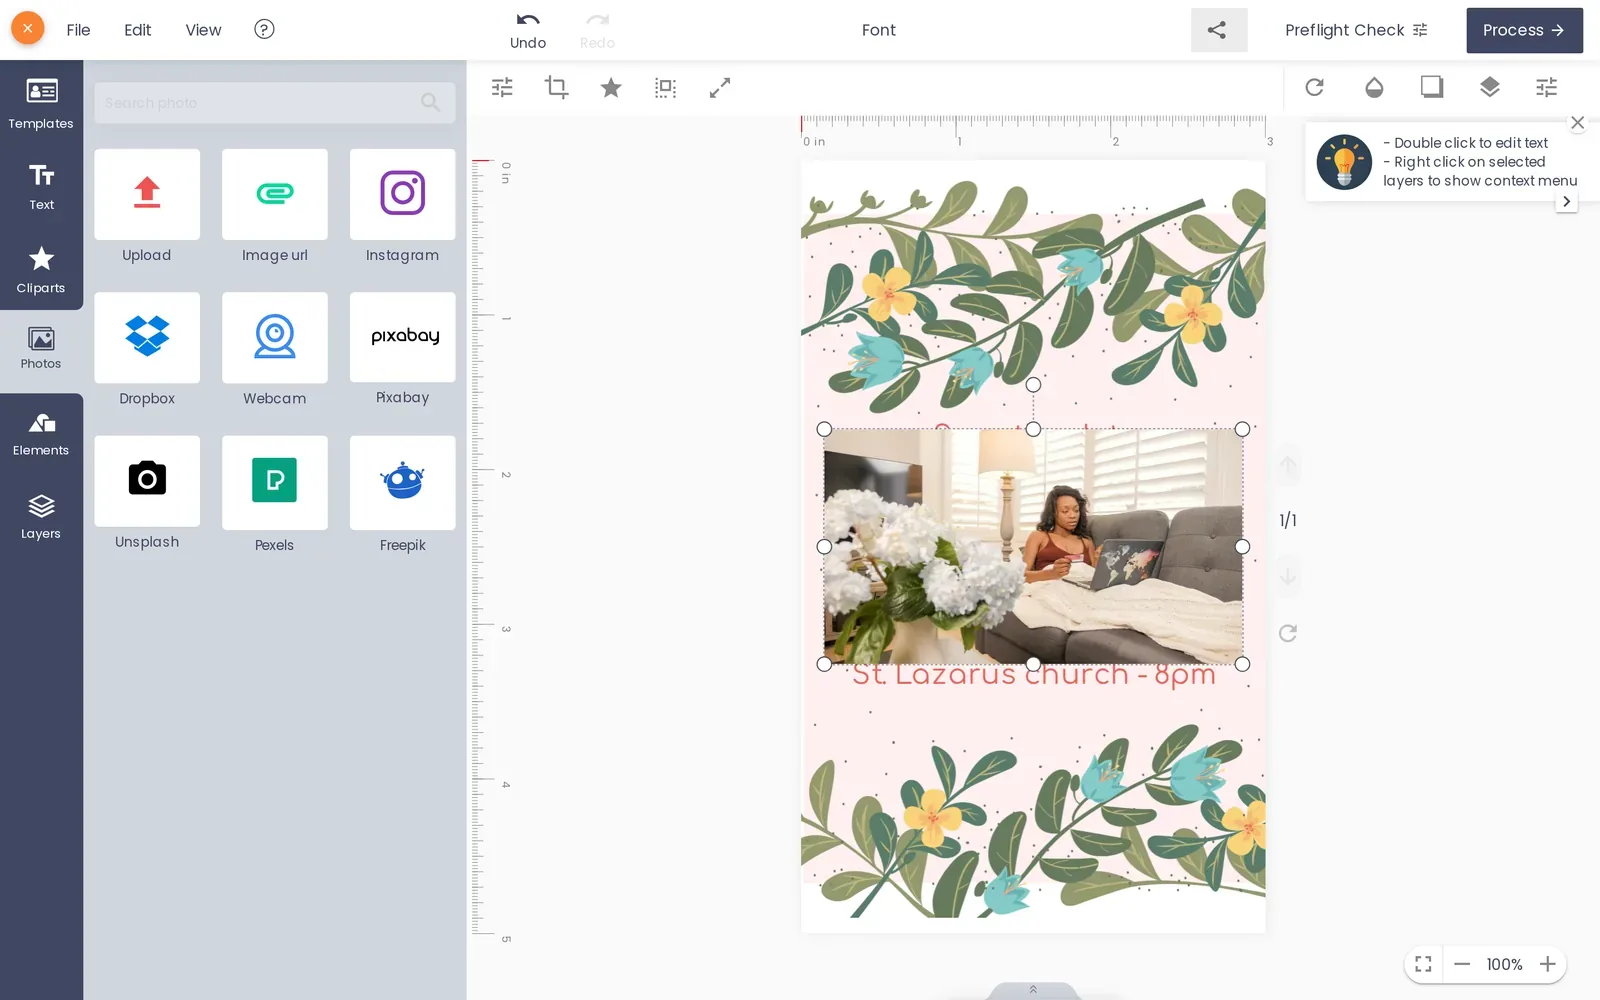Toggle fullscreen fit view icon
The image size is (1600, 1000).
click(x=1423, y=964)
